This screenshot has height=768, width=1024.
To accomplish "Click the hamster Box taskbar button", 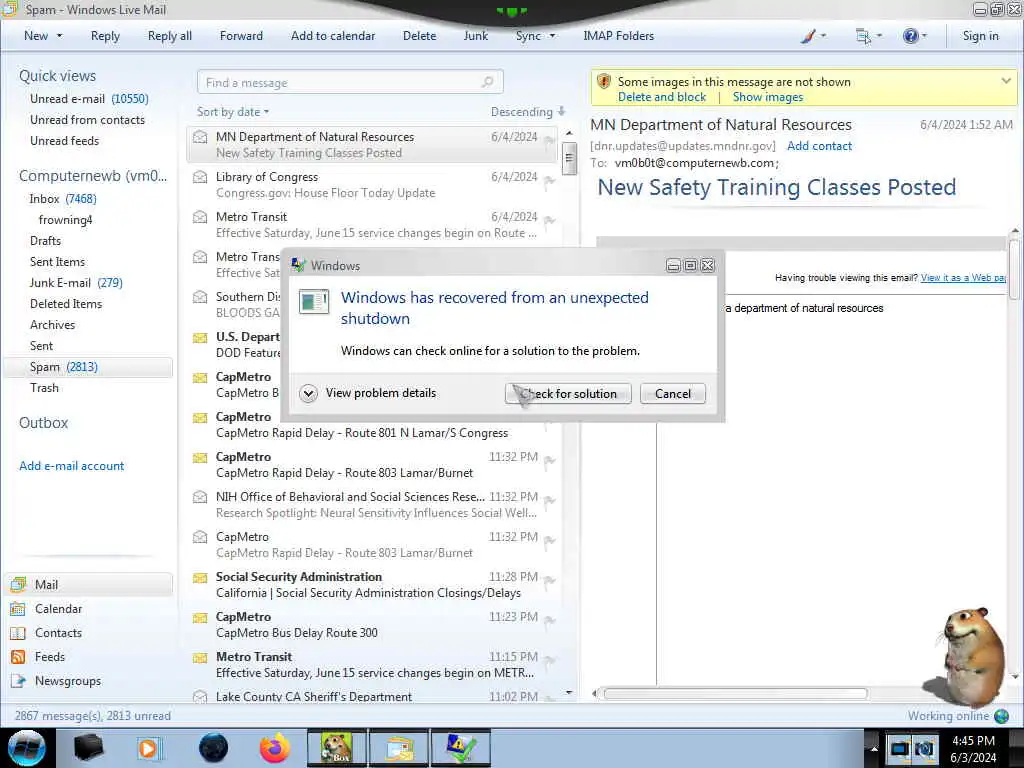I will [x=336, y=748].
